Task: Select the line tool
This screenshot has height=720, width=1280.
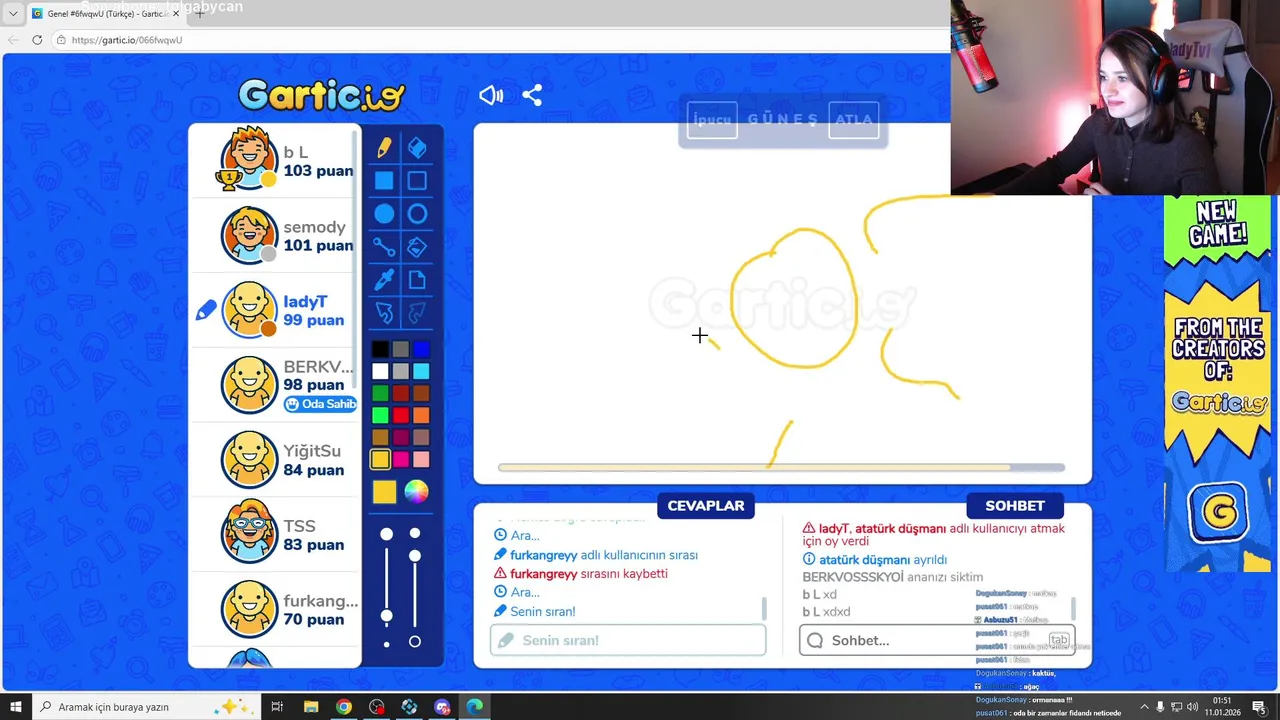Action: coord(384,247)
